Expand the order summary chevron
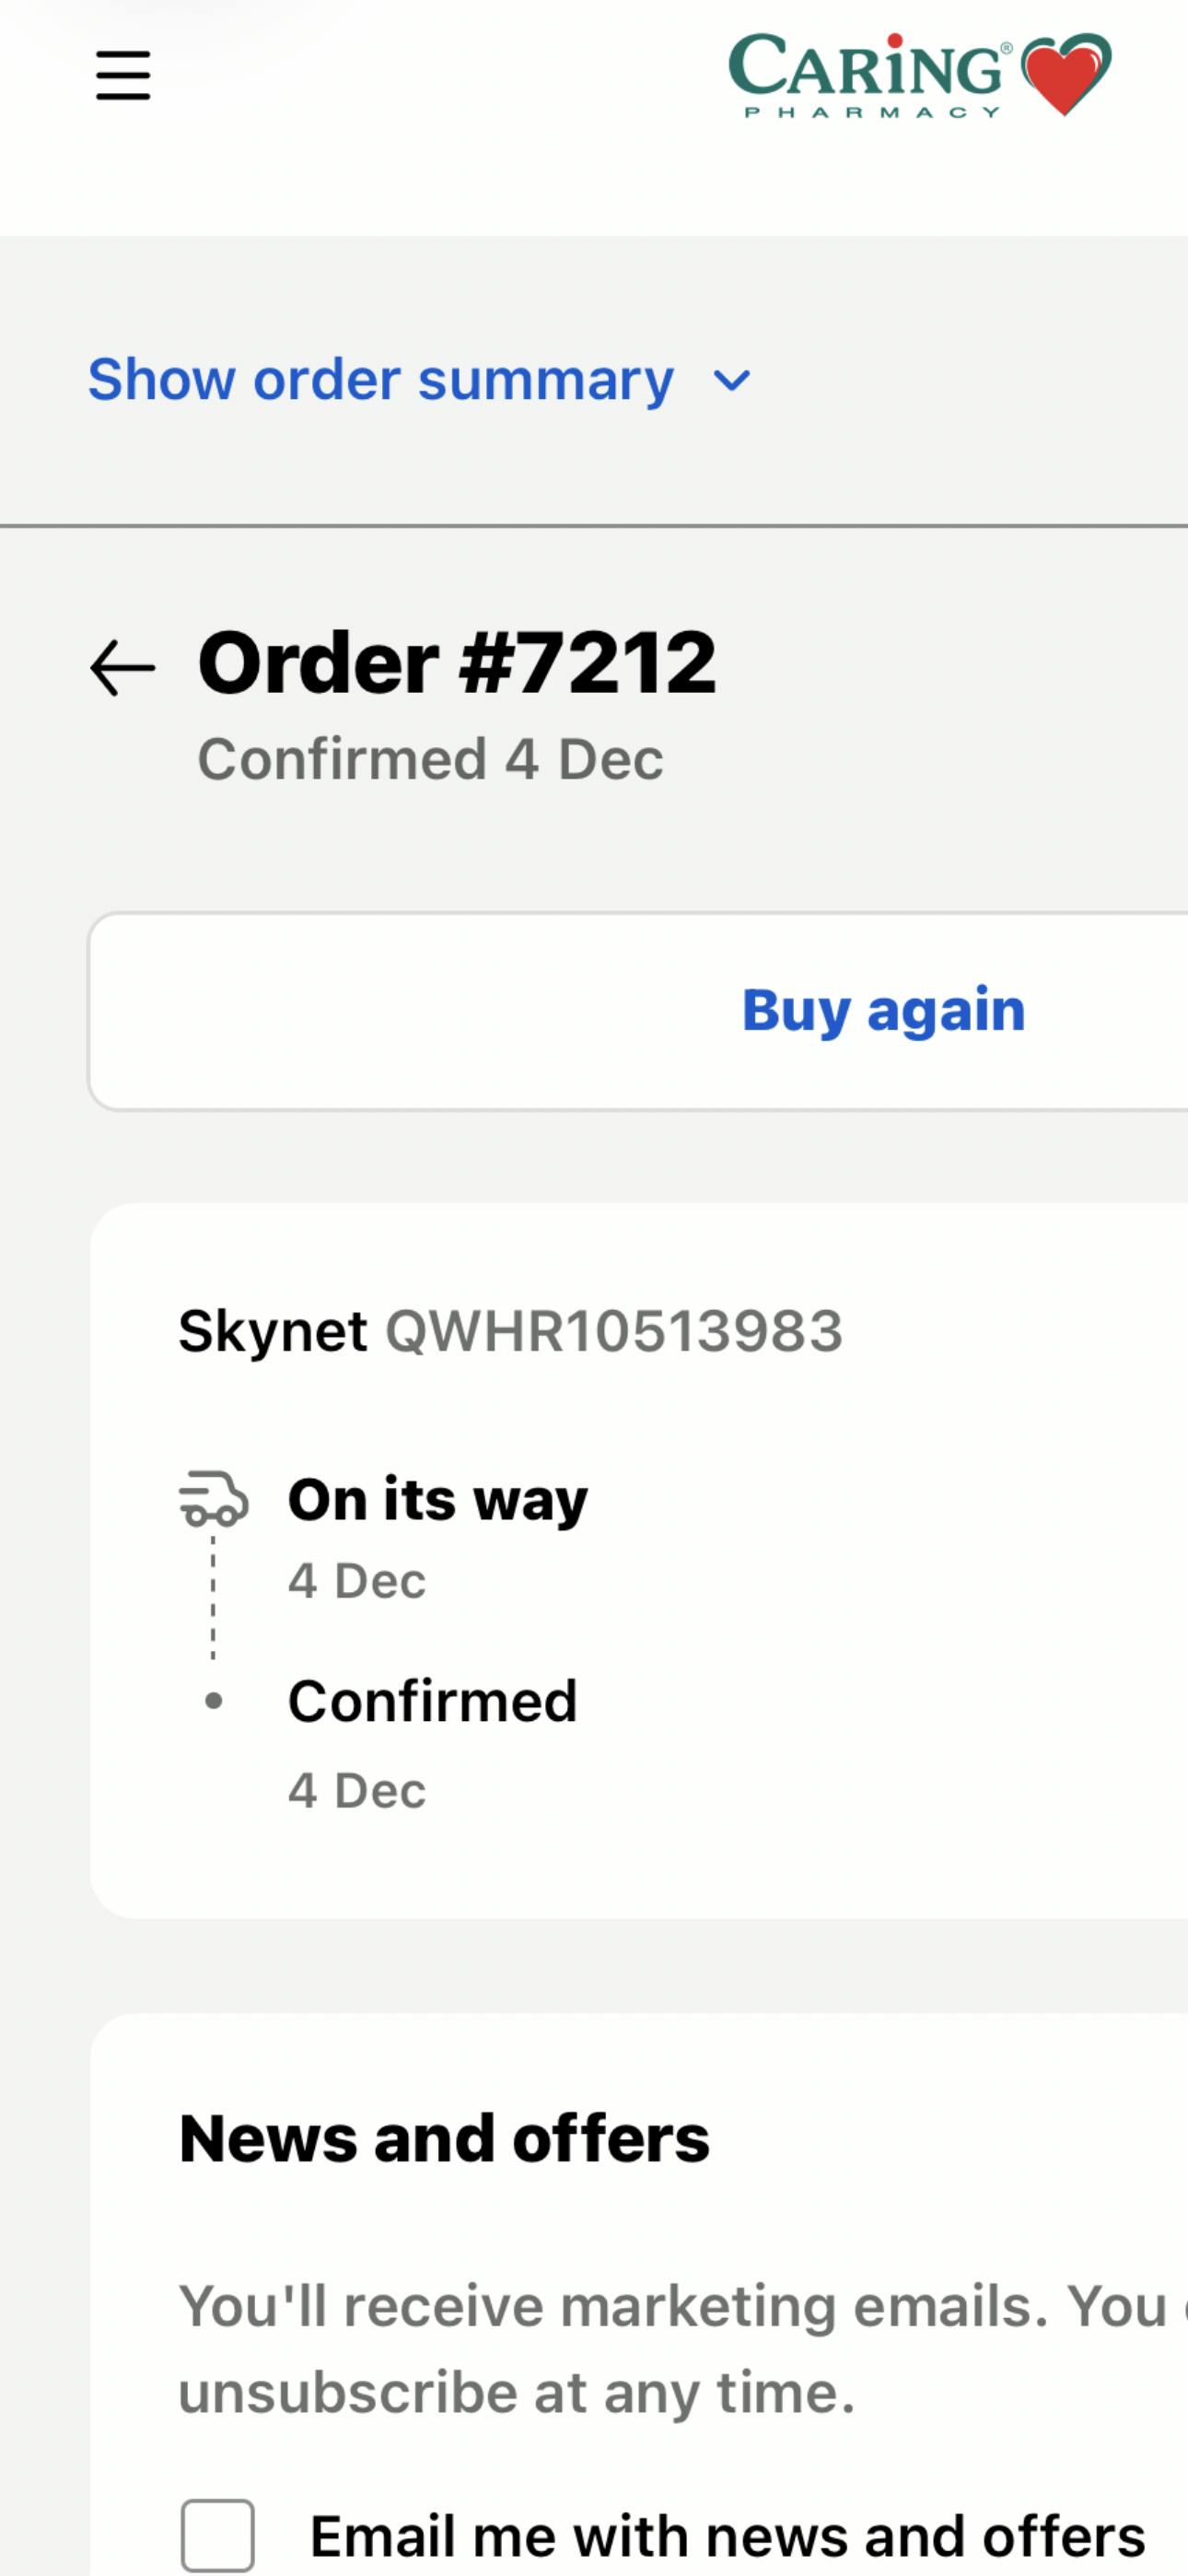This screenshot has width=1188, height=2576. click(732, 381)
